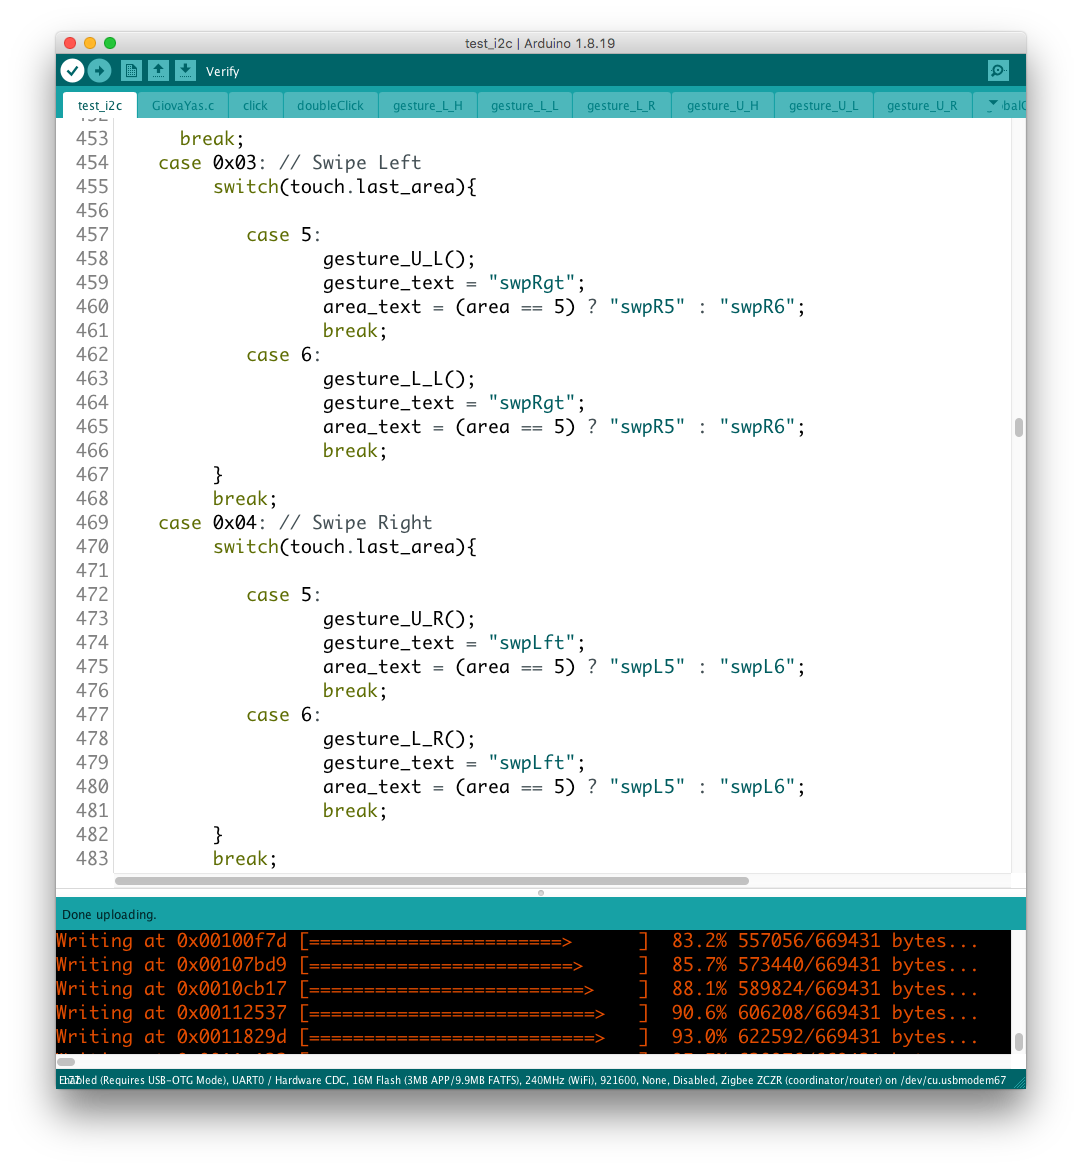Select the doubleClick tab

coord(330,105)
